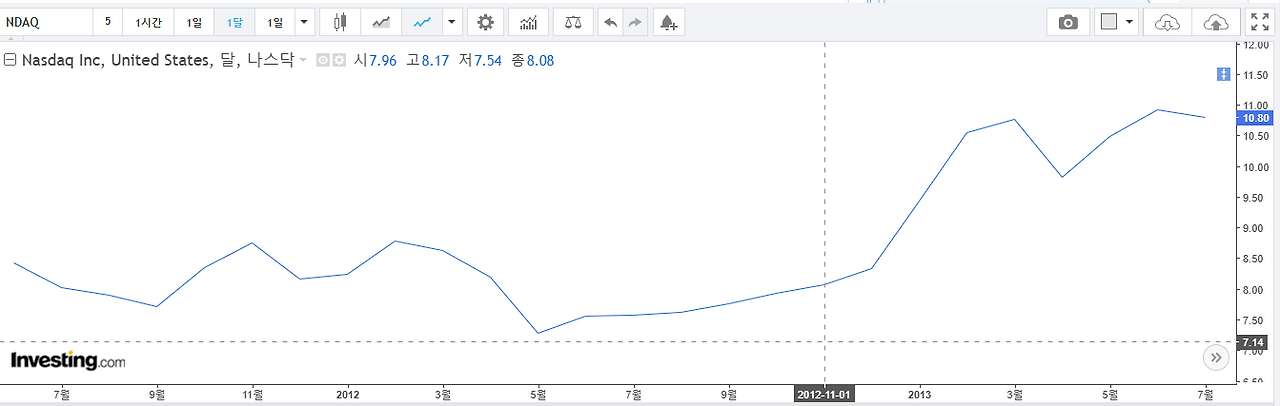The height and width of the screenshot is (406, 1280).
Task: Click the 2012 label on time axis
Action: (x=348, y=394)
